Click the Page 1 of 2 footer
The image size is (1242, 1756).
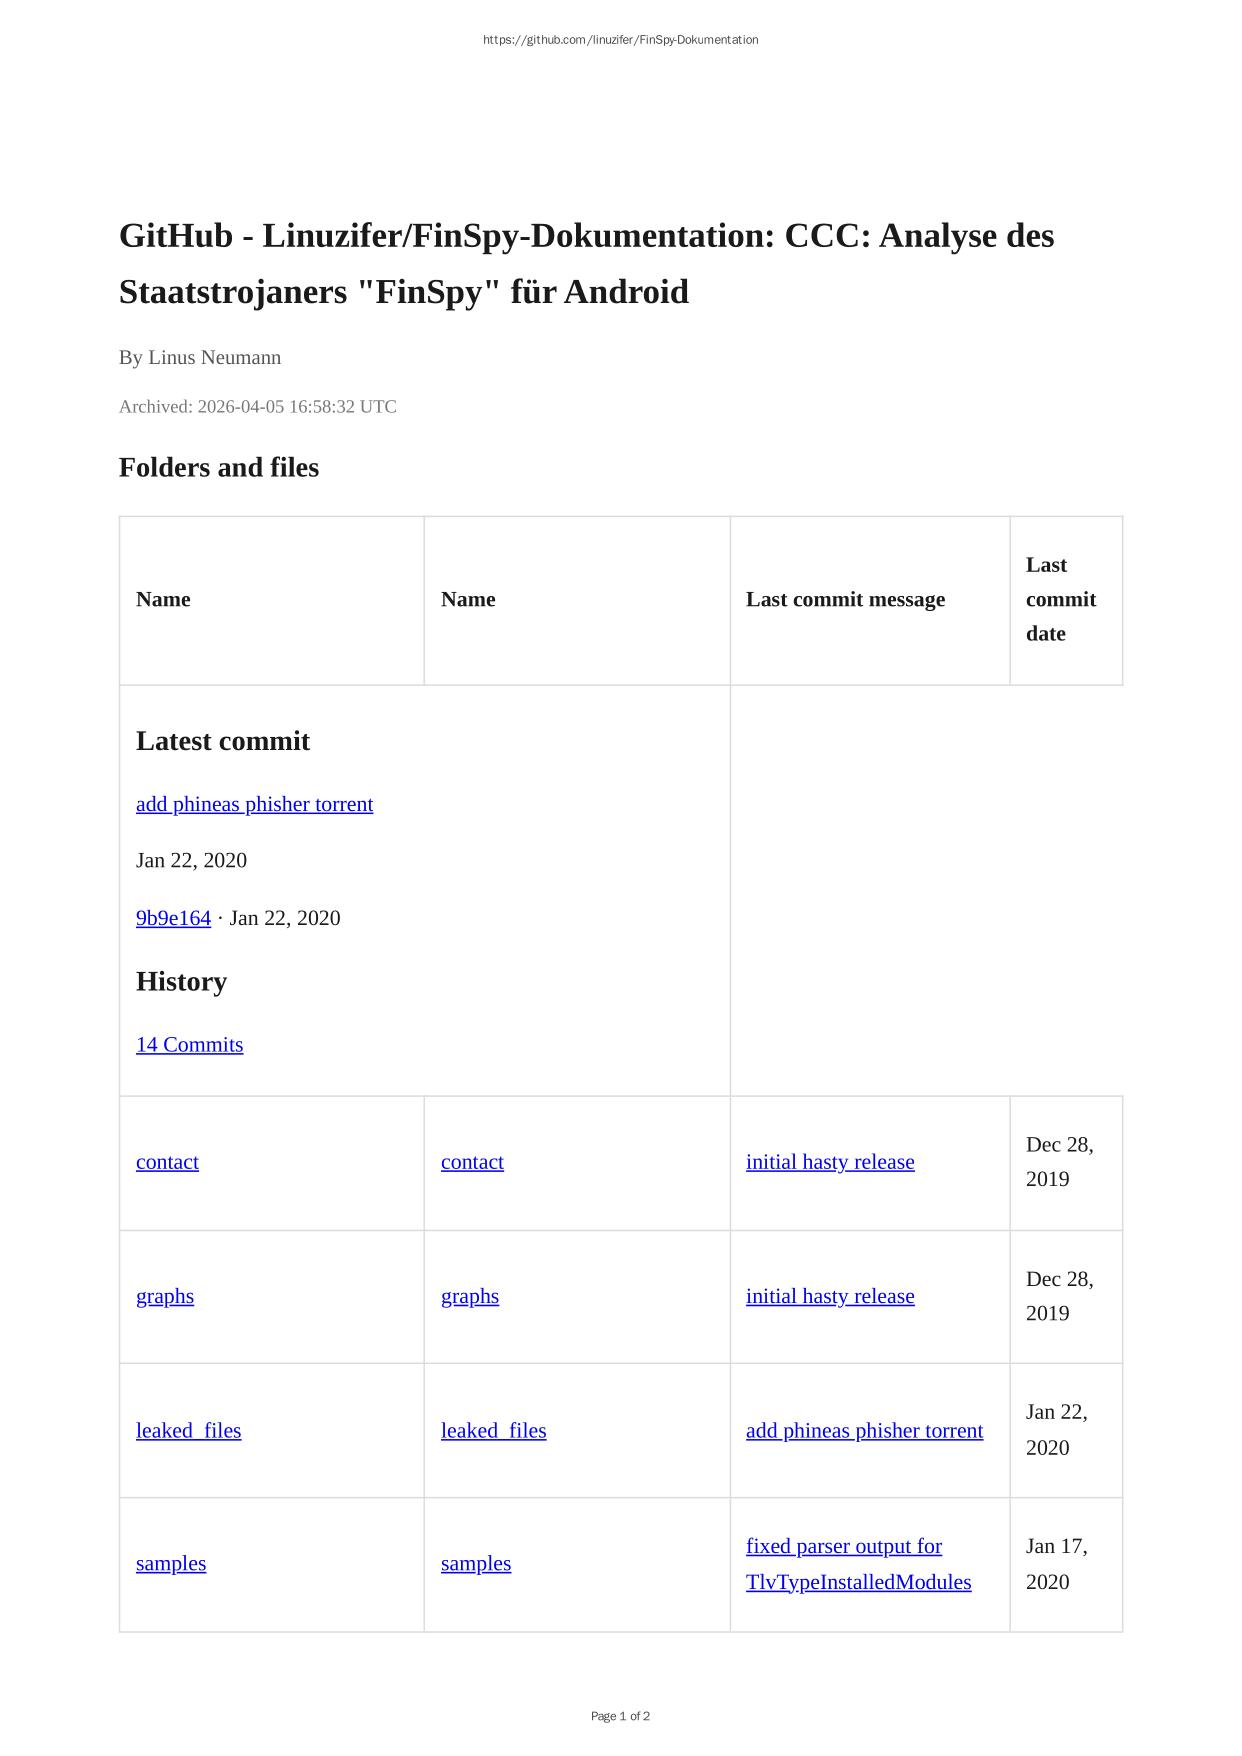pyautogui.click(x=620, y=1716)
